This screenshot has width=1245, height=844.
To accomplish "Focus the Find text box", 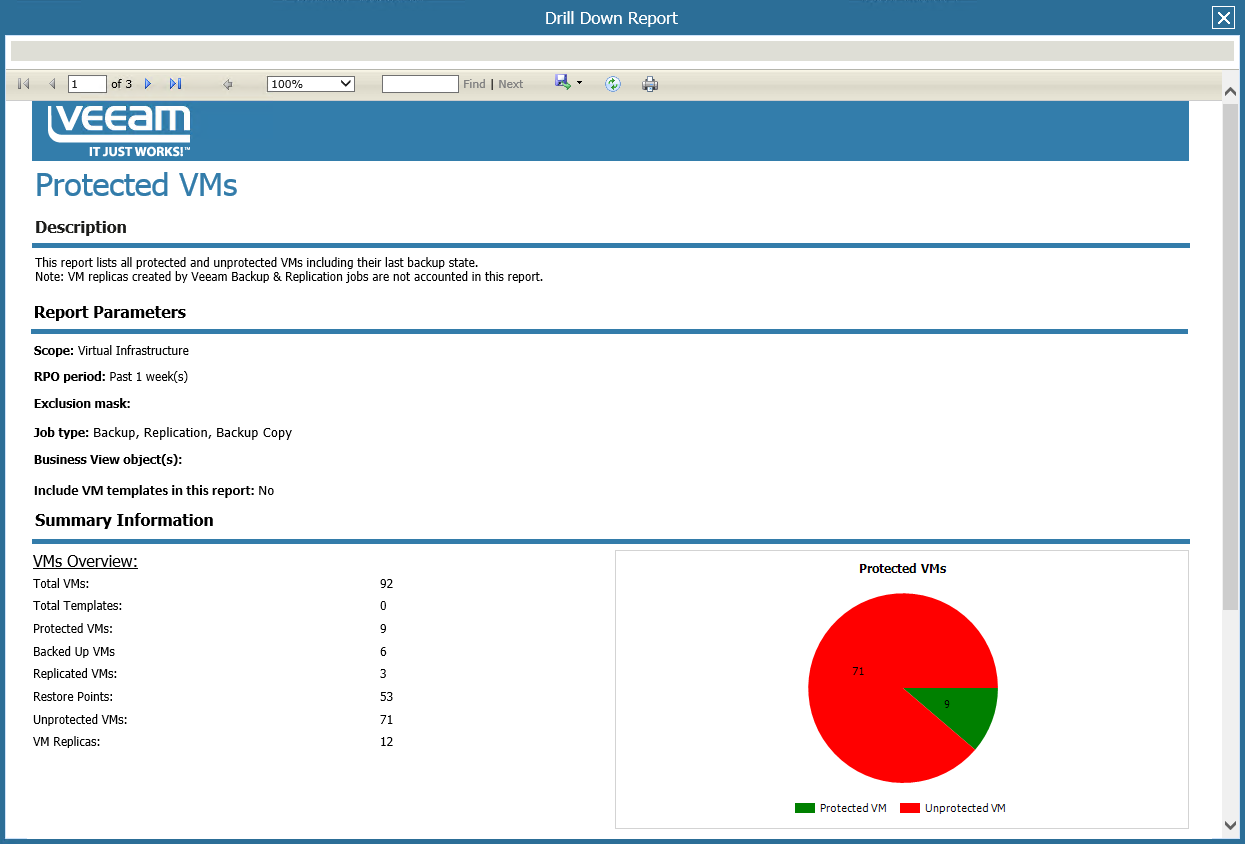I will [x=420, y=84].
